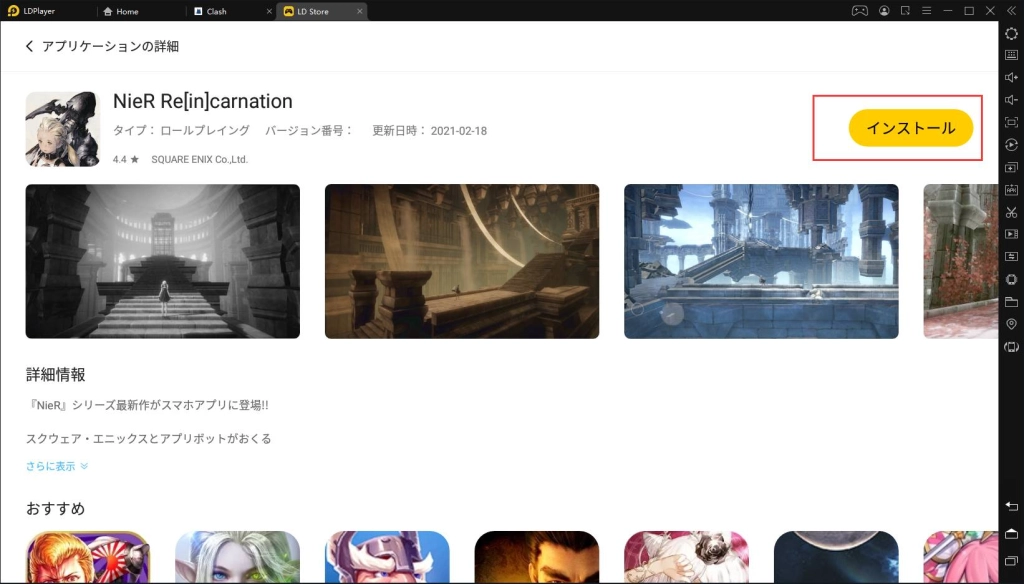
Task: Open recommended app with silver-haired elf
Action: click(x=238, y=557)
